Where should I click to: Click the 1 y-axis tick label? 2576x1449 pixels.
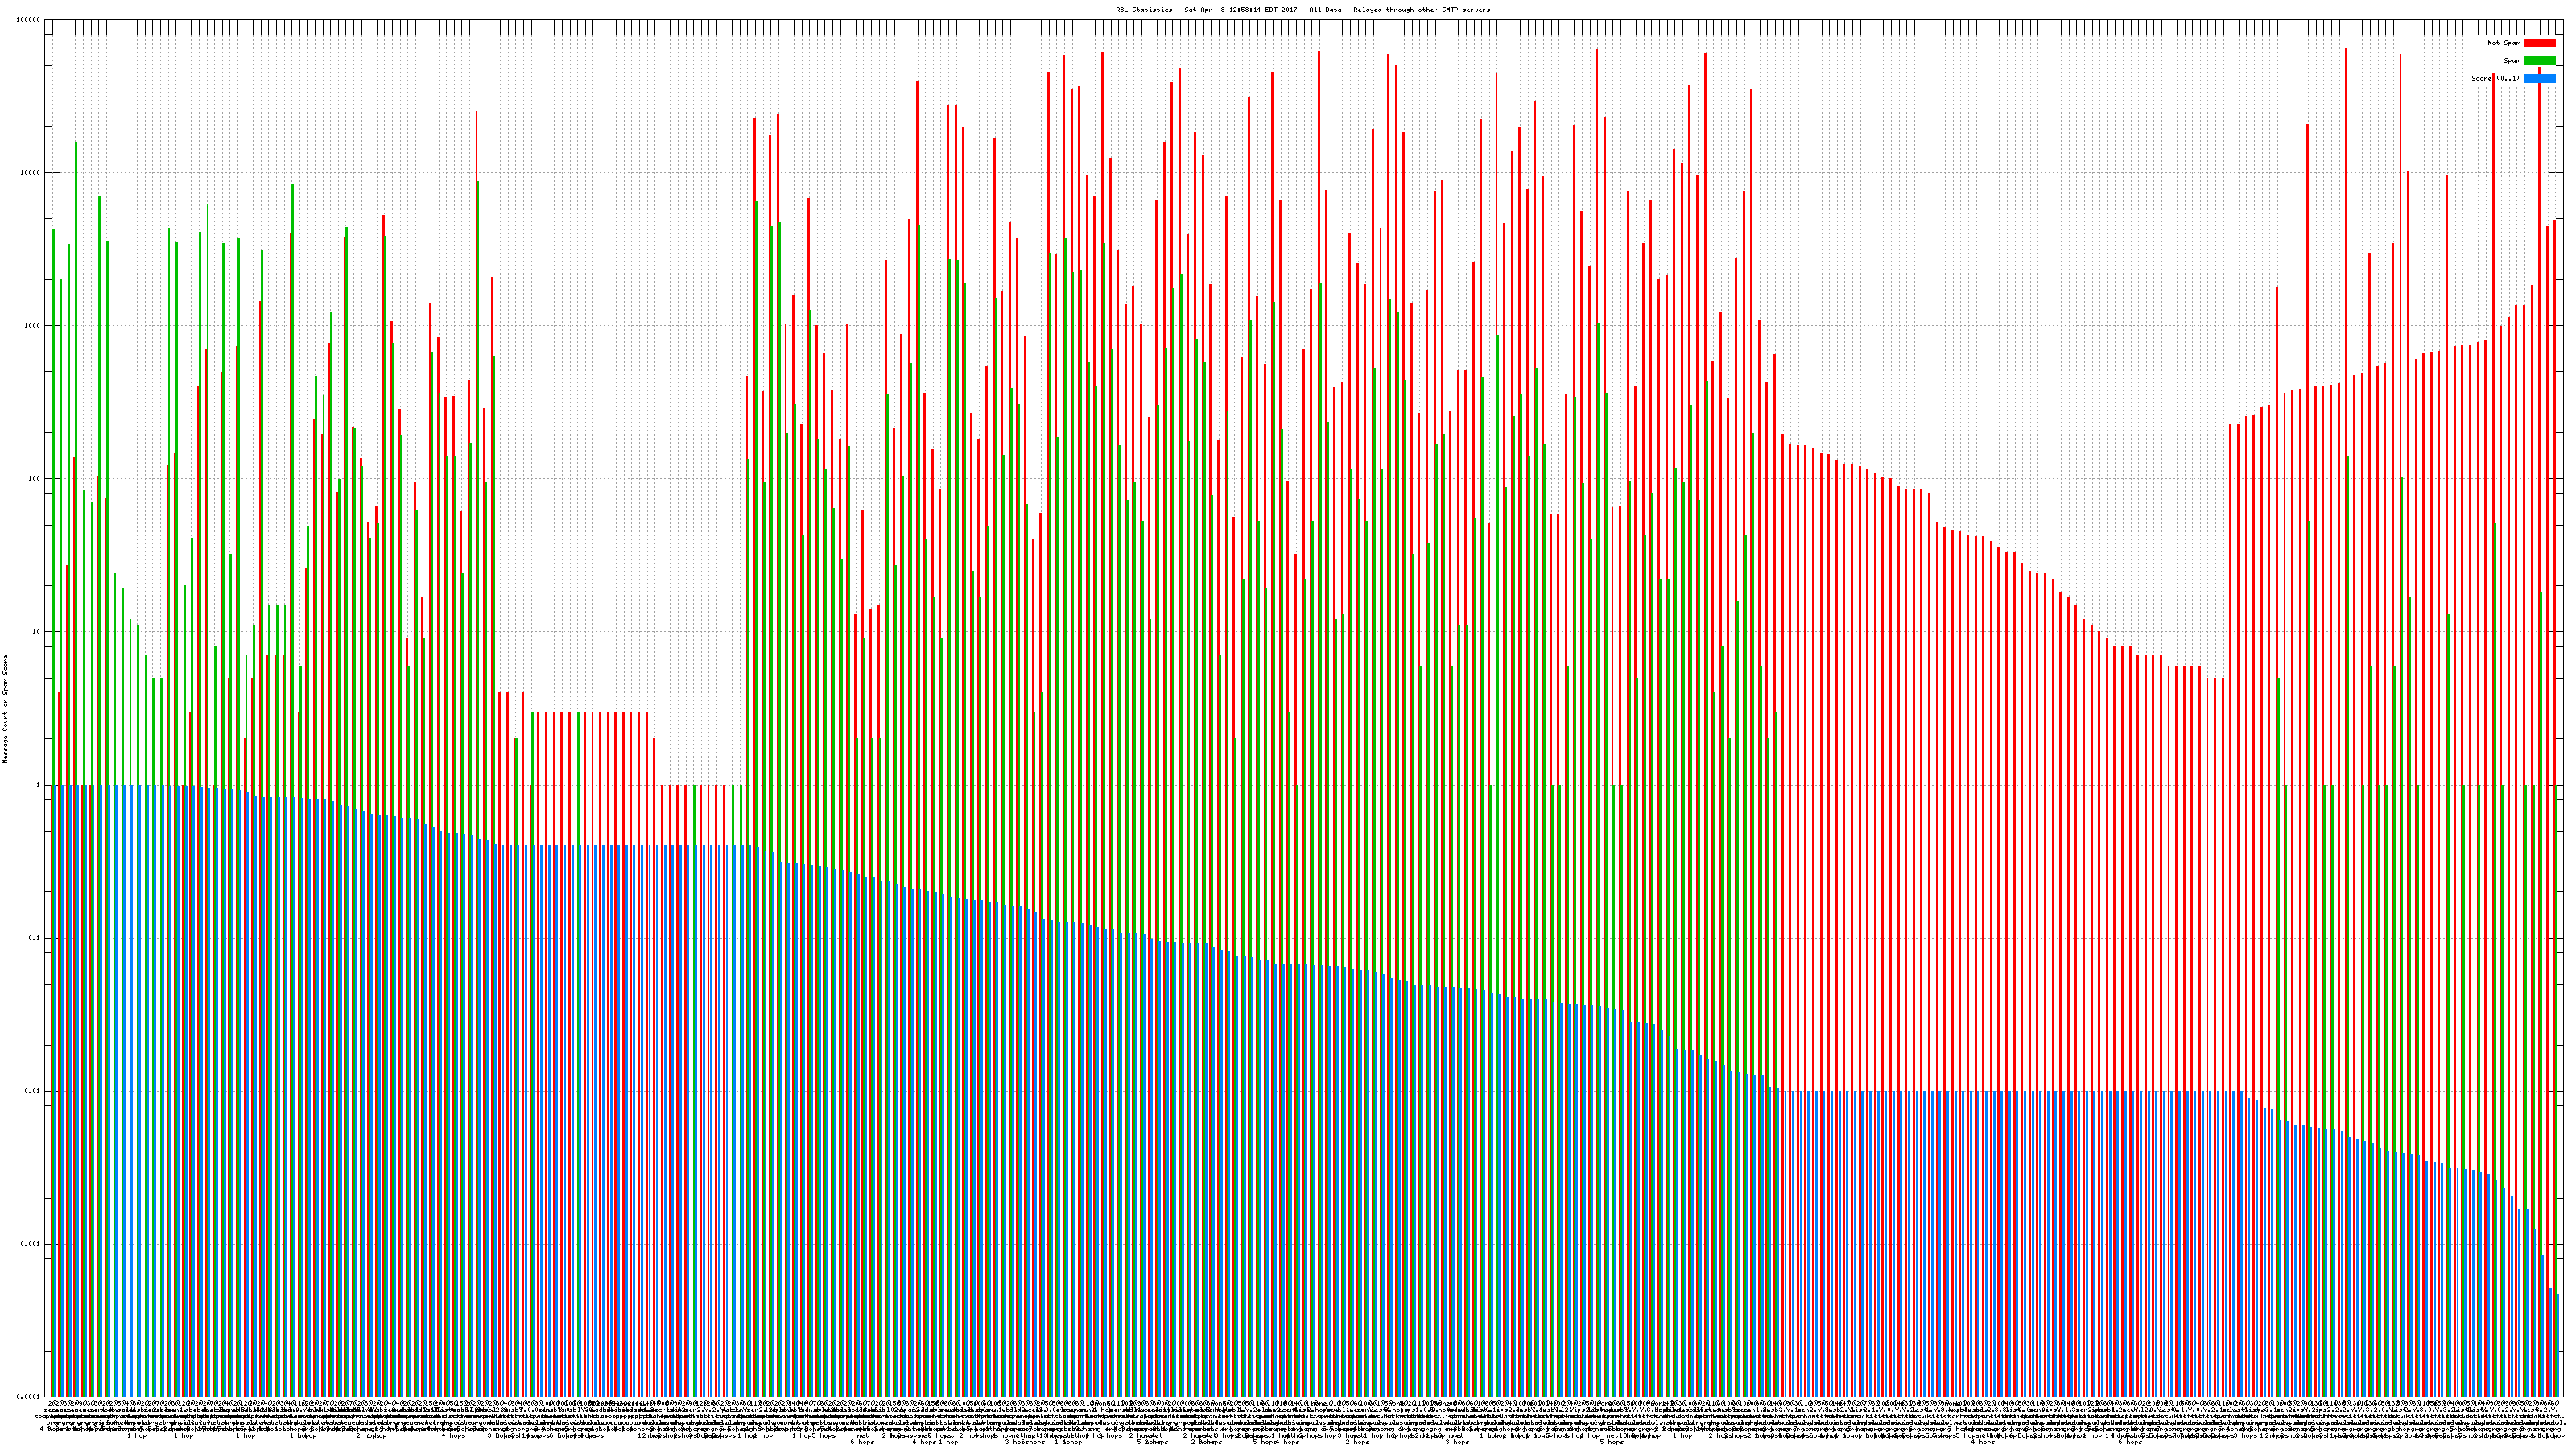[x=38, y=785]
